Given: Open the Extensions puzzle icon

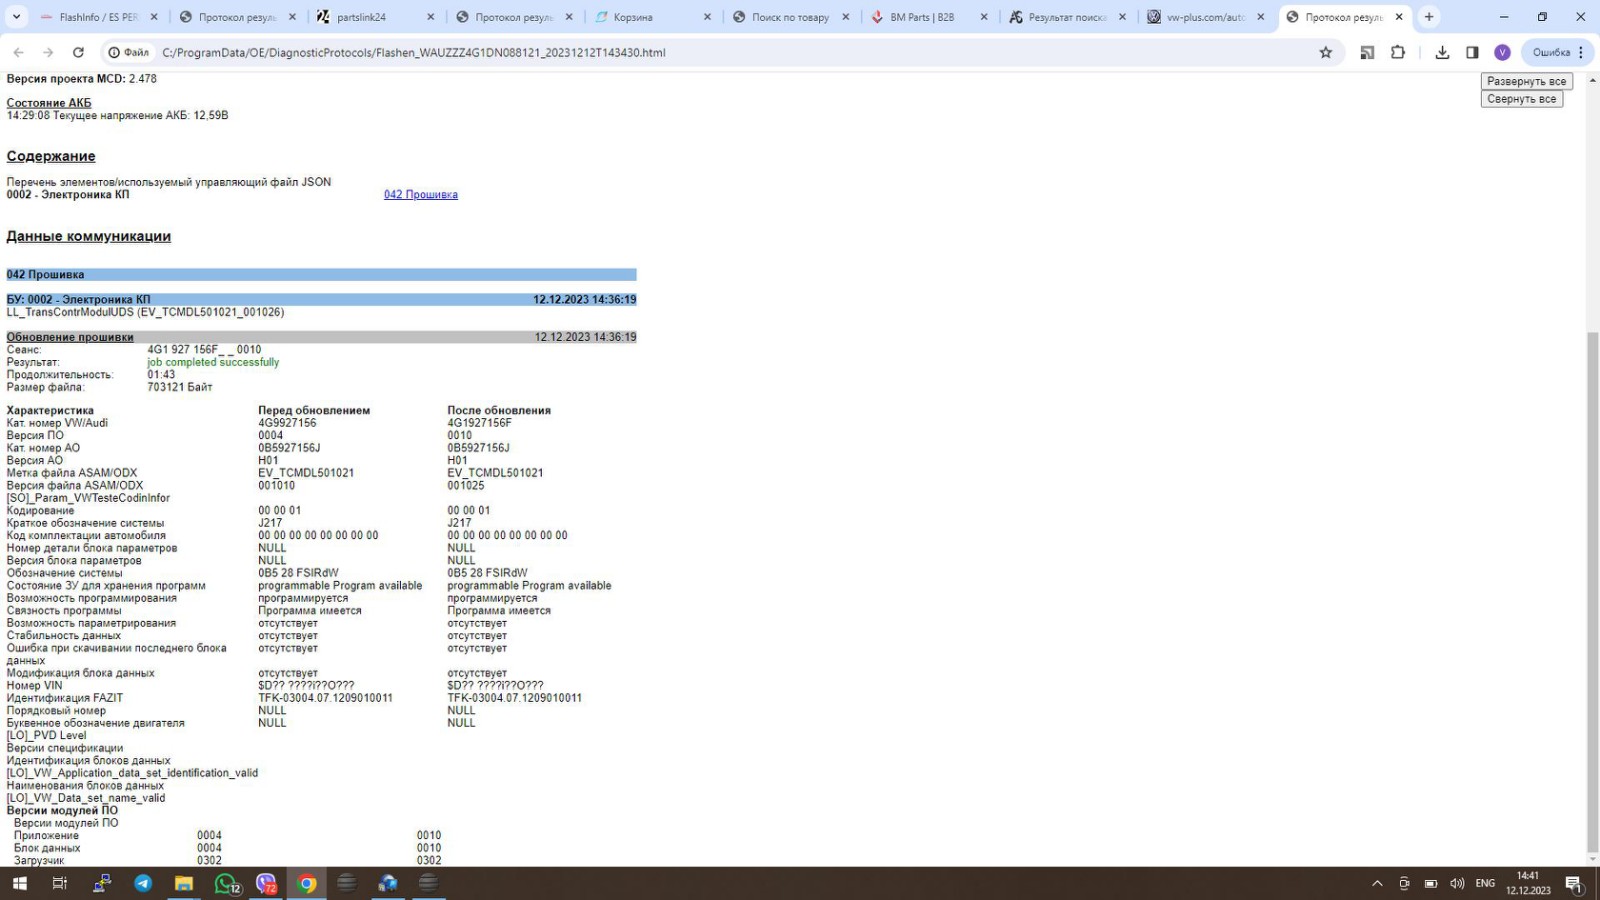Looking at the screenshot, I should pyautogui.click(x=1398, y=52).
